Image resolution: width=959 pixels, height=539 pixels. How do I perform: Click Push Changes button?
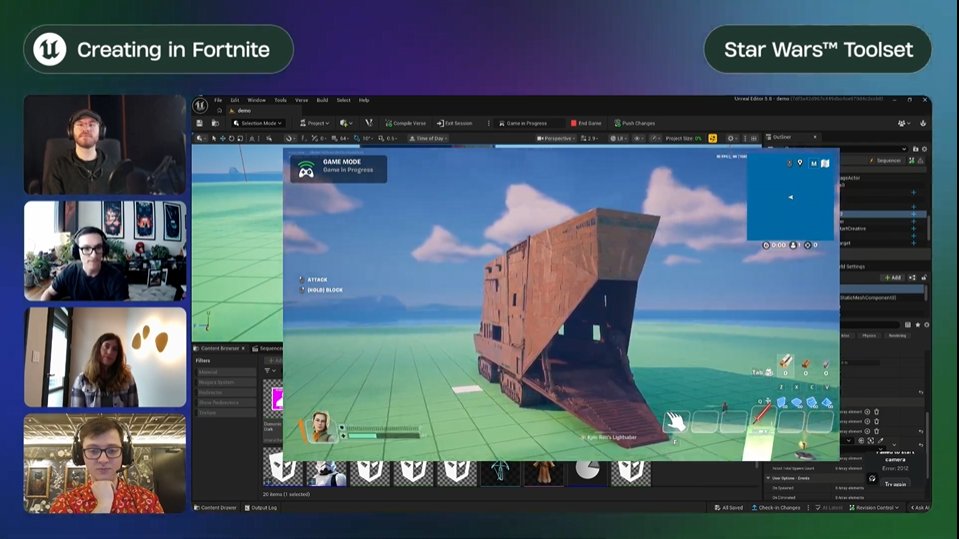coord(634,123)
